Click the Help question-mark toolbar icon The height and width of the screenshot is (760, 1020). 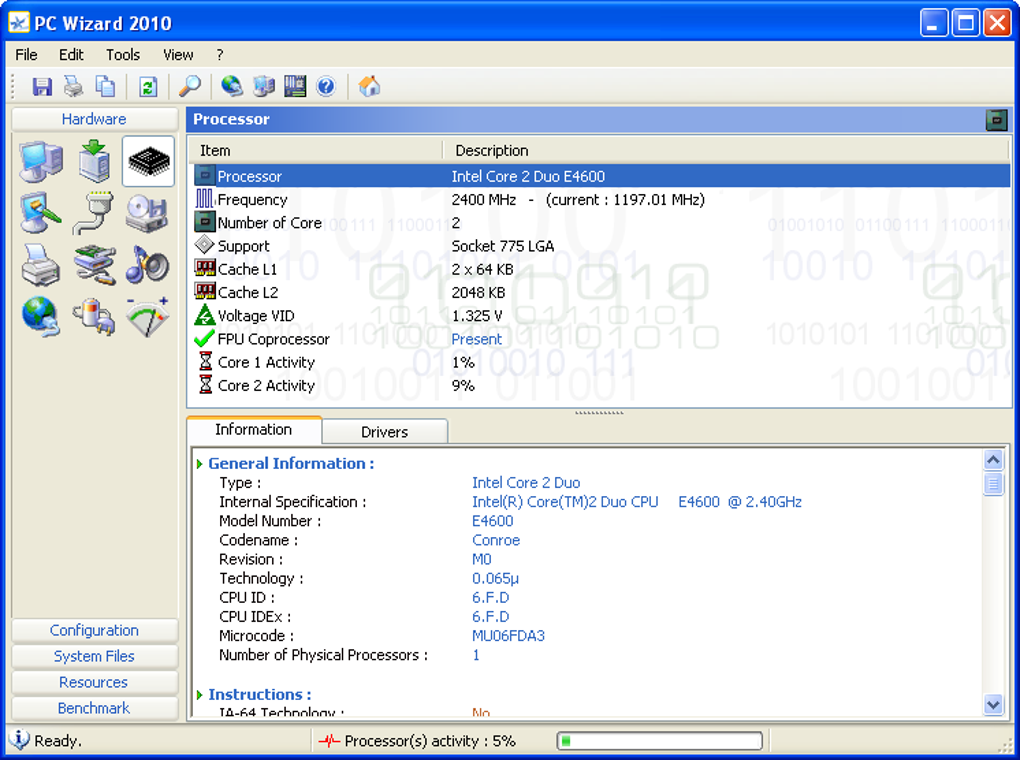[x=326, y=86]
